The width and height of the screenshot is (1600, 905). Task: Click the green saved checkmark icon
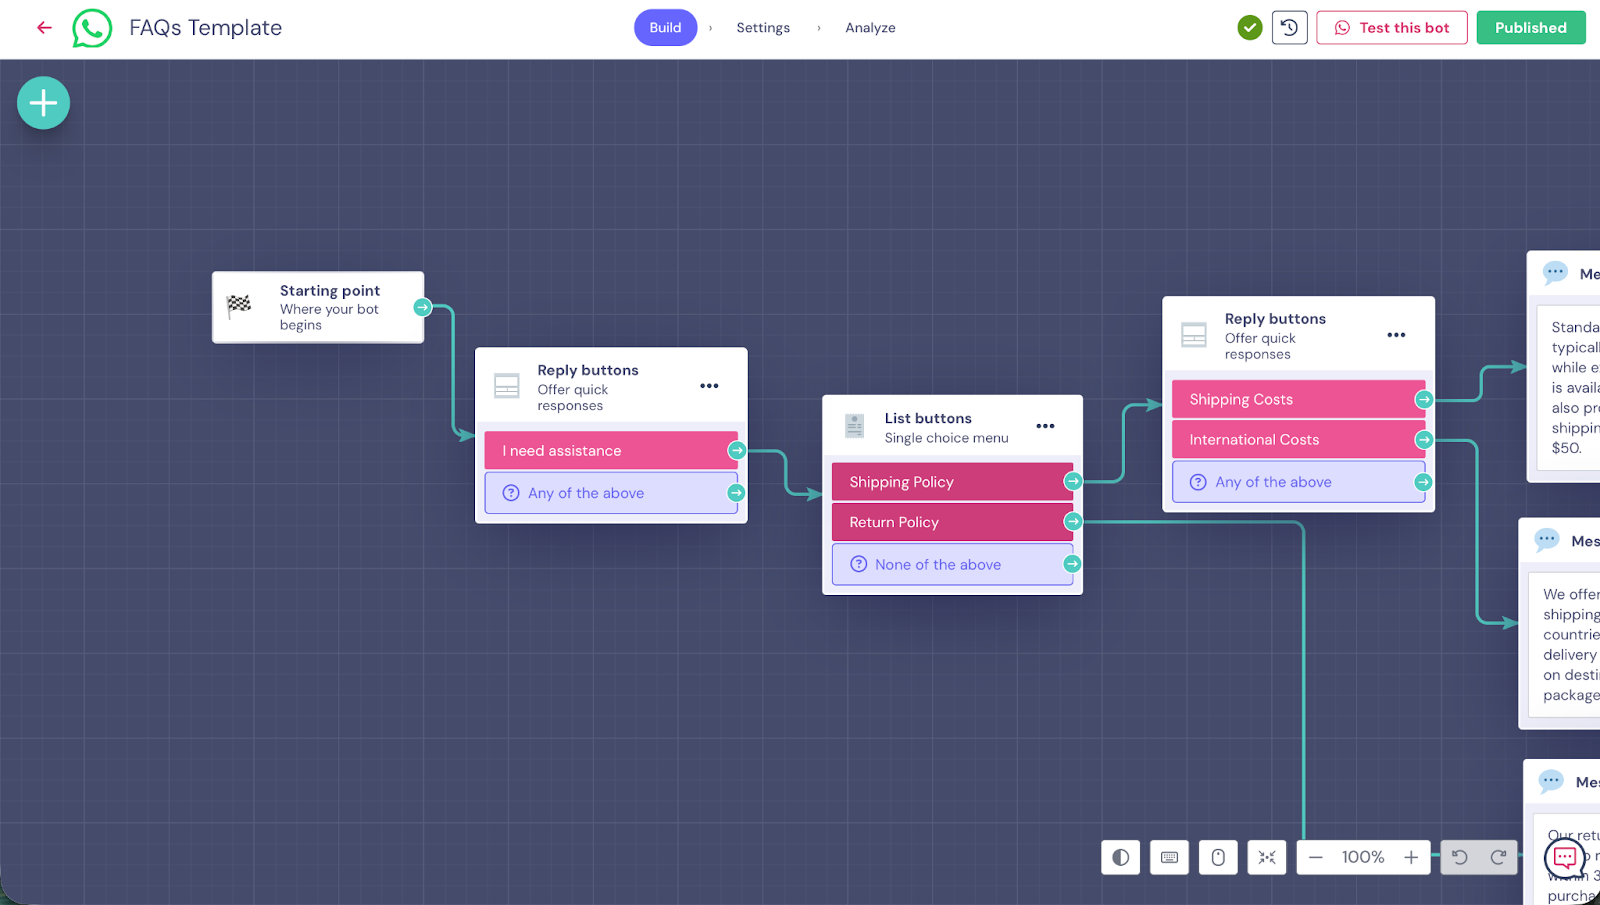1249,28
